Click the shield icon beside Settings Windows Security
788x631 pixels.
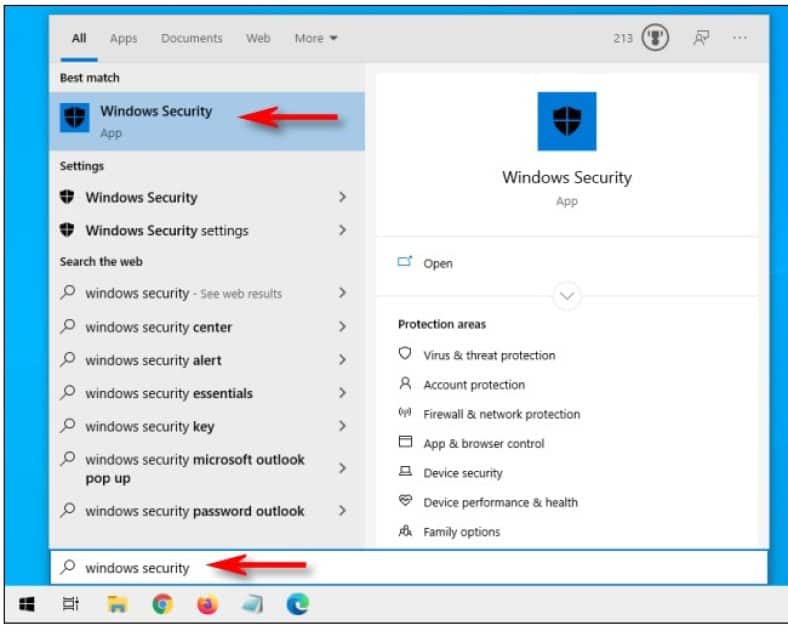pos(67,196)
